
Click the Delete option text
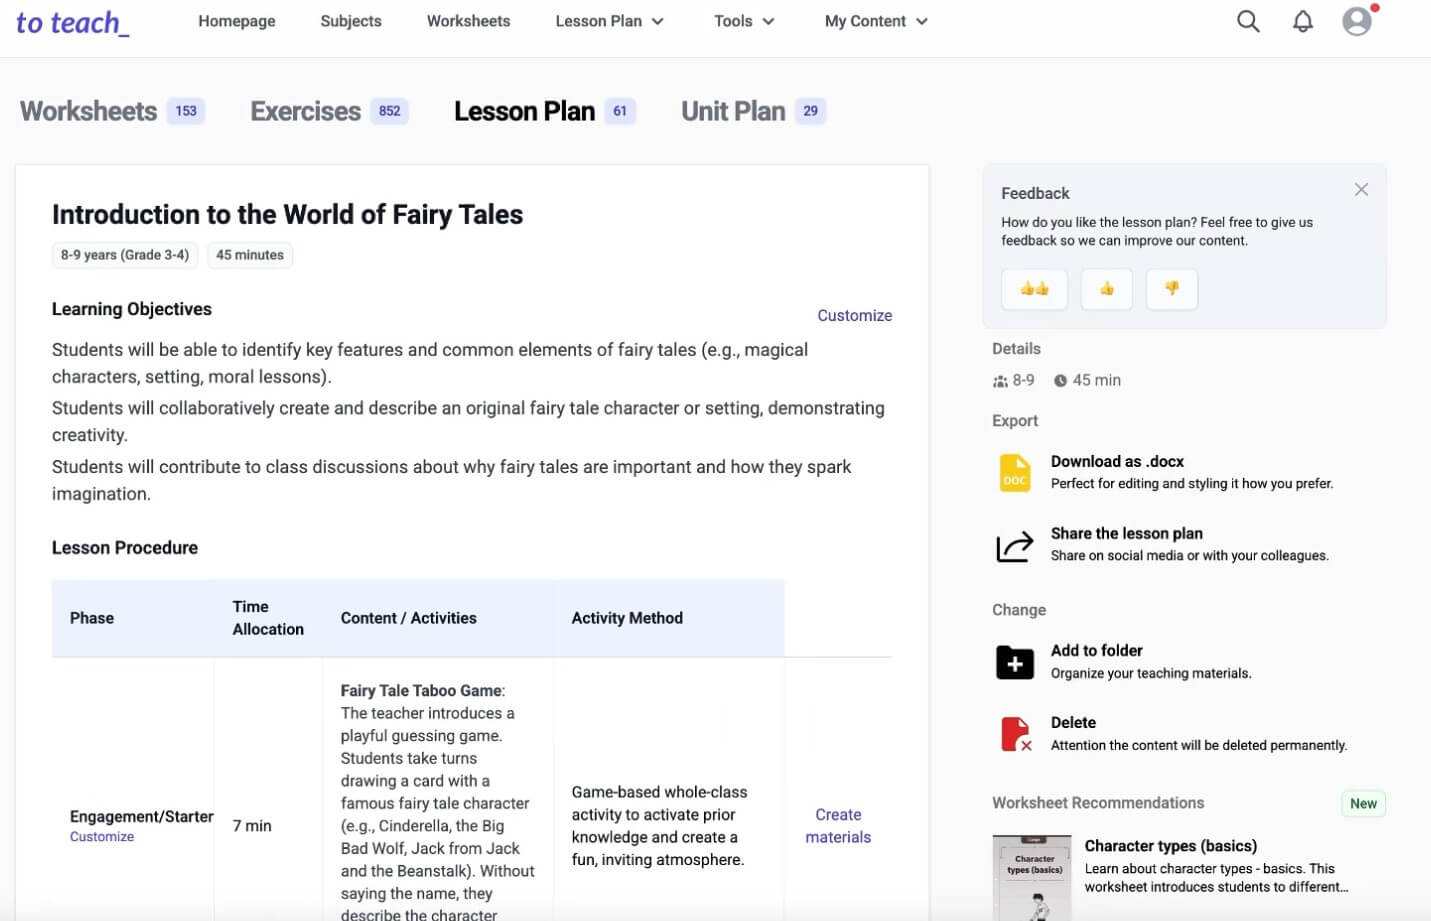coord(1073,722)
